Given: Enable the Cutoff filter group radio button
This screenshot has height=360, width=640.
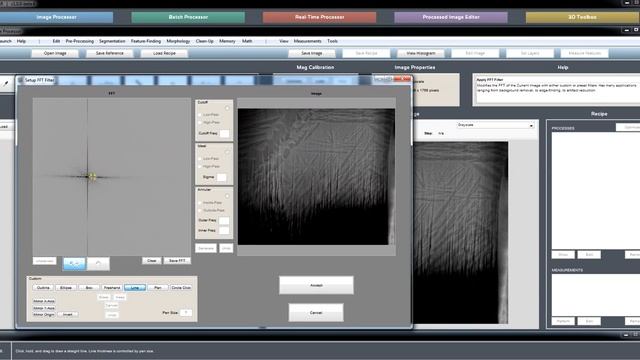Looking at the screenshot, I should tap(227, 108).
